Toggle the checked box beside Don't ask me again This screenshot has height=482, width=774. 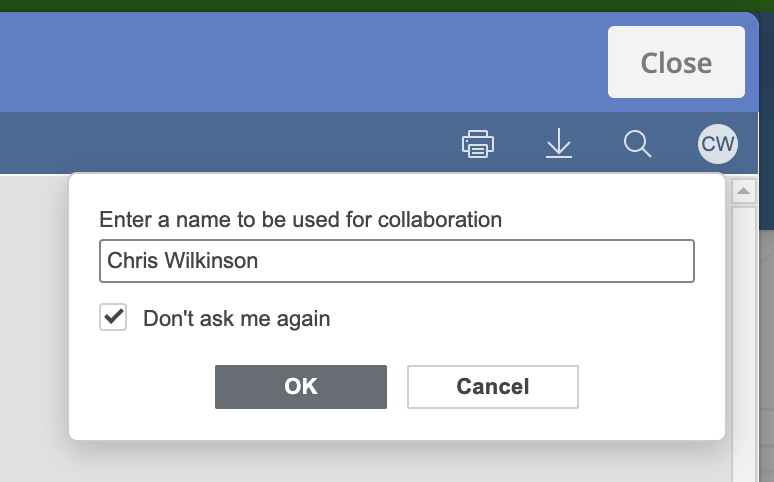[113, 317]
